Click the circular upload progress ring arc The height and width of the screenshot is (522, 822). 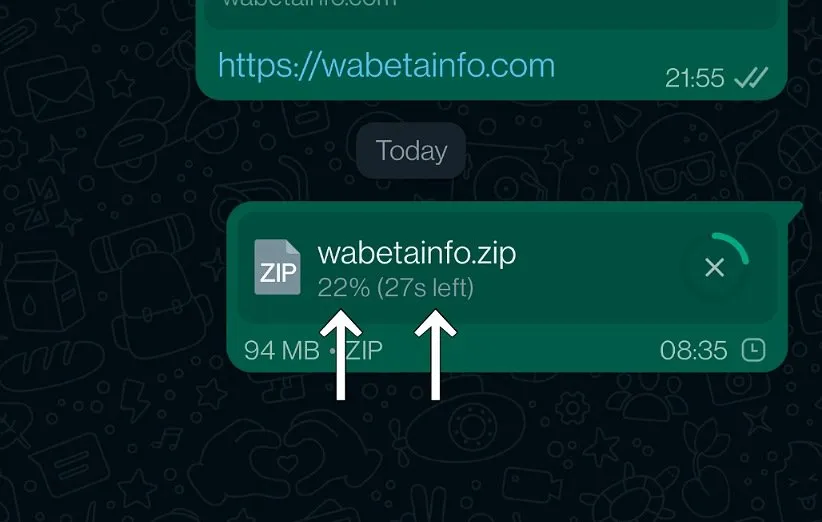732,247
